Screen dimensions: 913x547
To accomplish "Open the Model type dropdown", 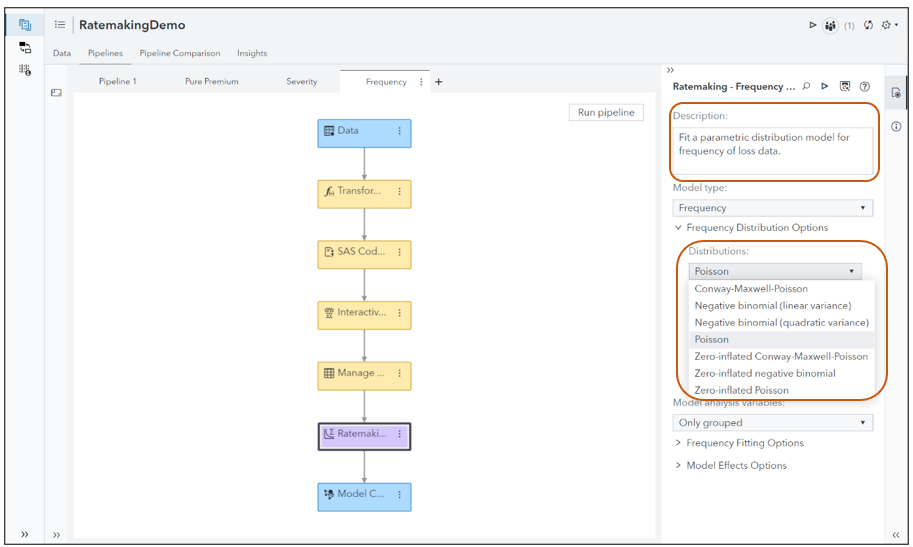I will [772, 208].
